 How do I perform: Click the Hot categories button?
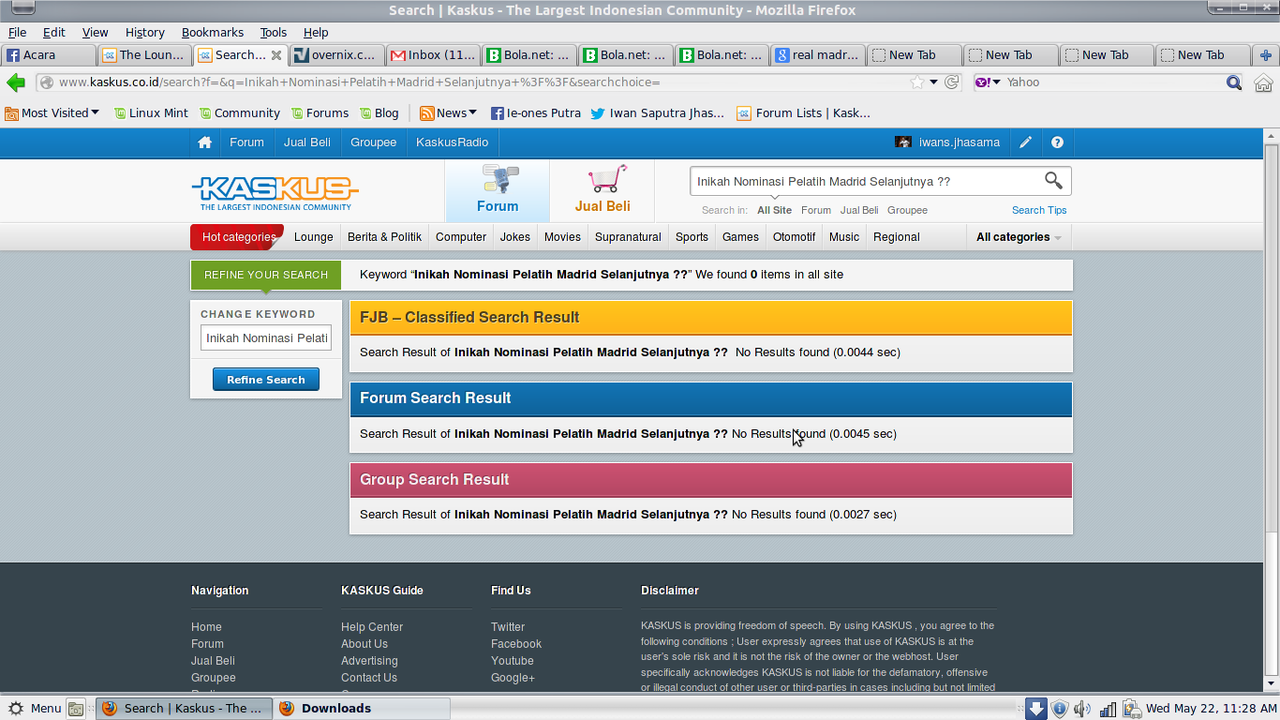pyautogui.click(x=237, y=237)
